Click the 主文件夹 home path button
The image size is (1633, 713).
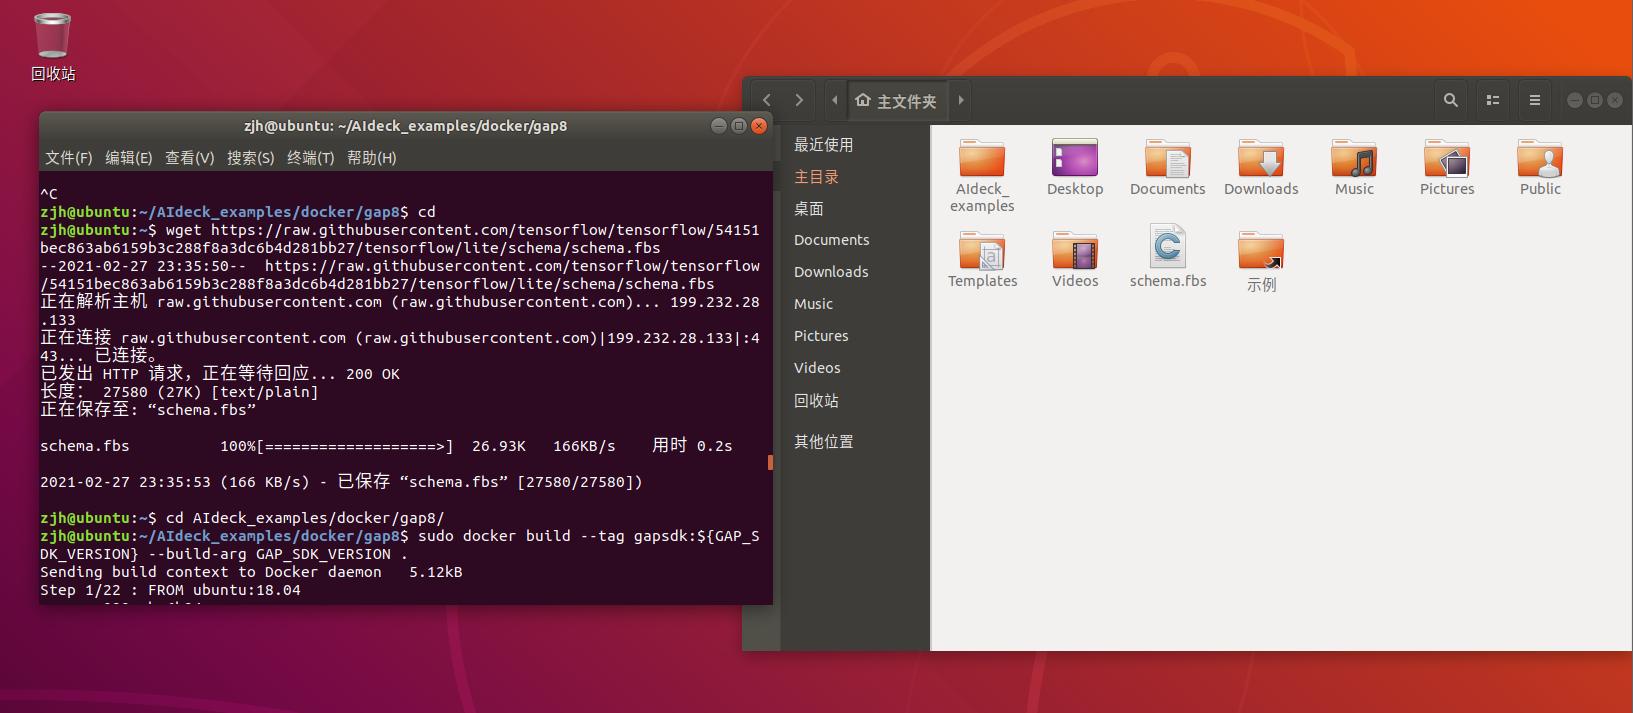[896, 101]
